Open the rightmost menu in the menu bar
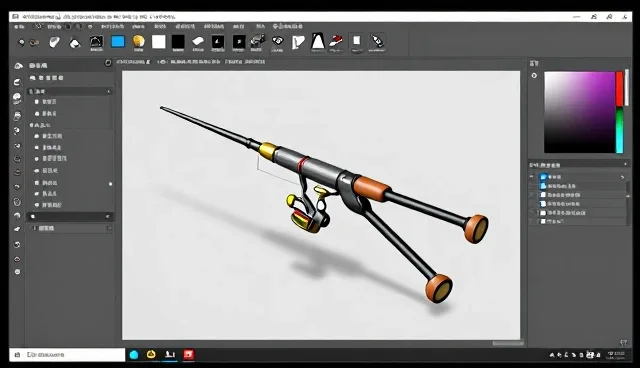 [288, 26]
